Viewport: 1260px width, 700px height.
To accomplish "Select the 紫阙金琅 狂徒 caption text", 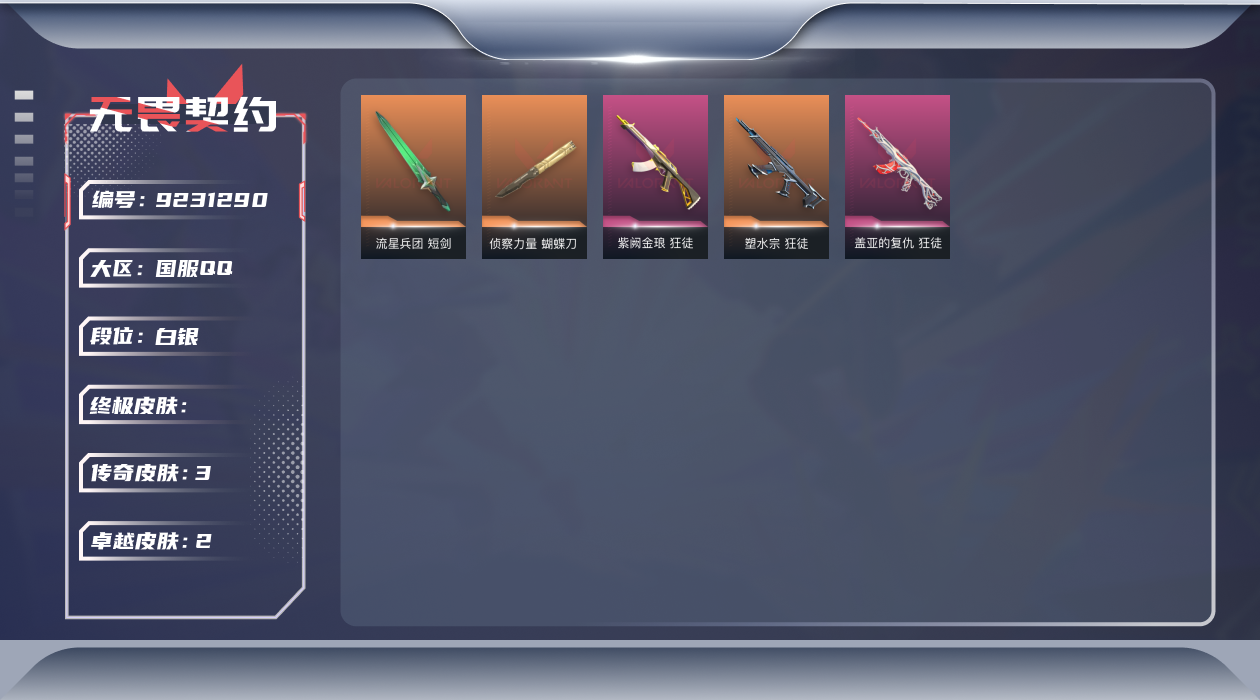I will click(x=655, y=243).
